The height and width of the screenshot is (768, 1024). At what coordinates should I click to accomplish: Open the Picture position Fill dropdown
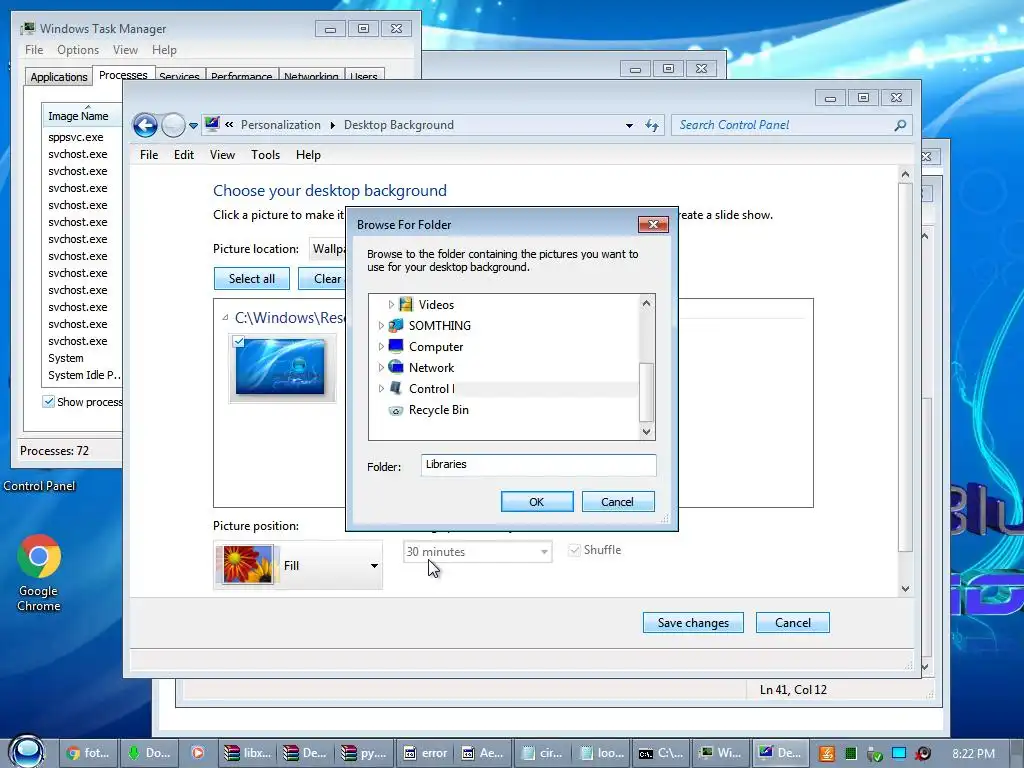coord(298,565)
